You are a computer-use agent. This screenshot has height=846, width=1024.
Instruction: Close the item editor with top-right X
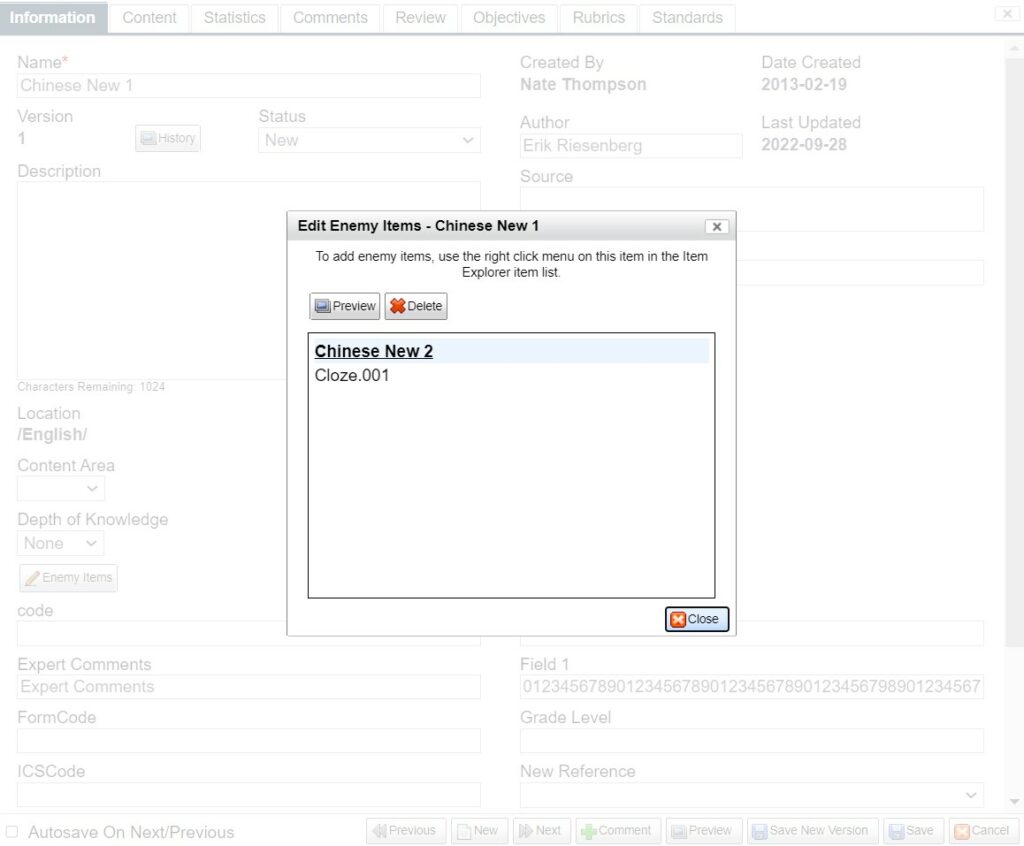click(1007, 14)
